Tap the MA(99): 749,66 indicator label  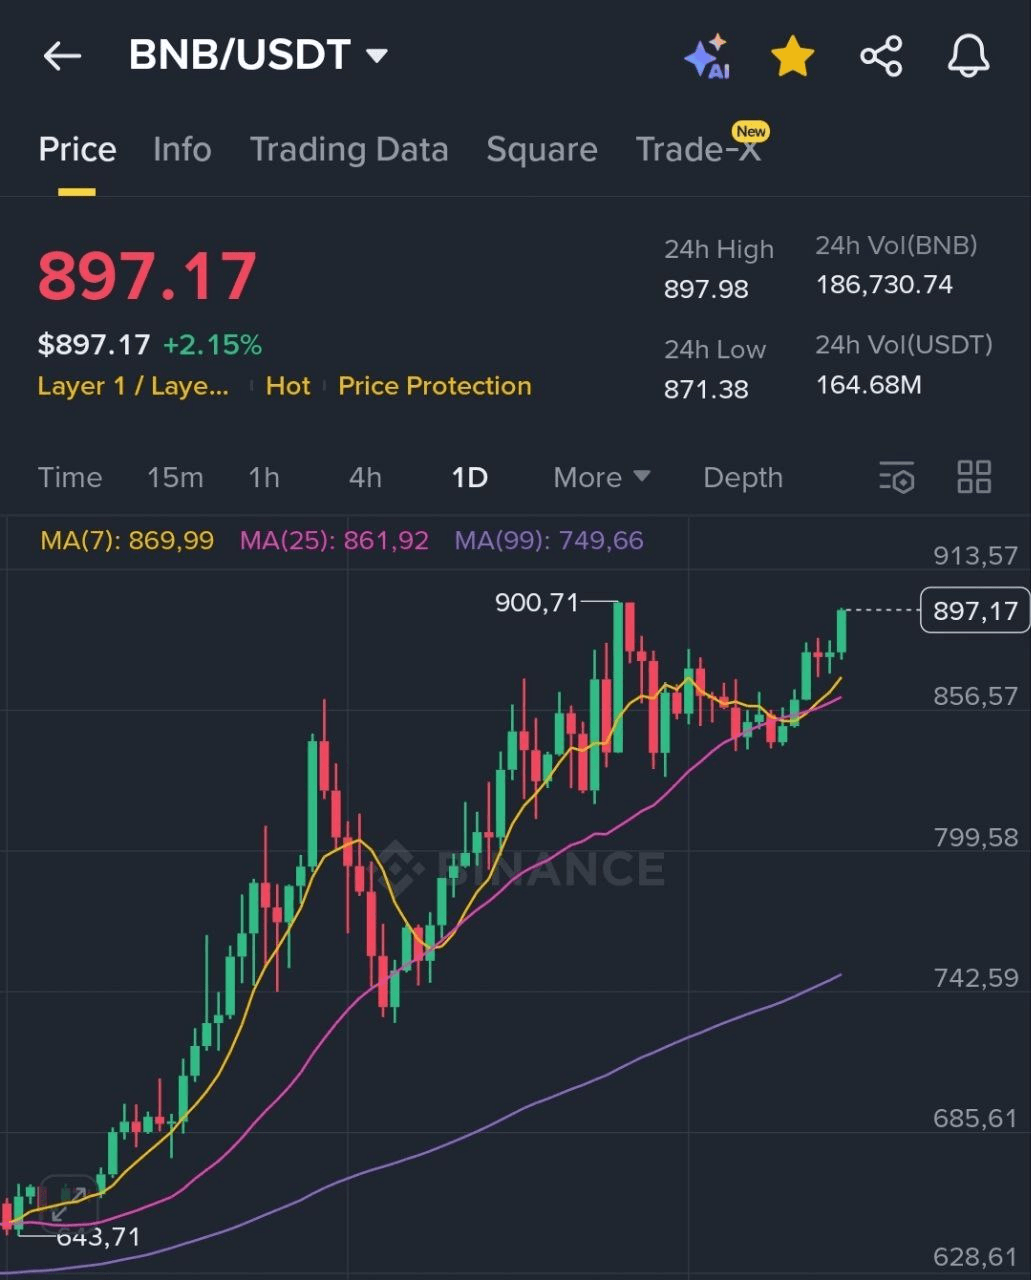[549, 541]
